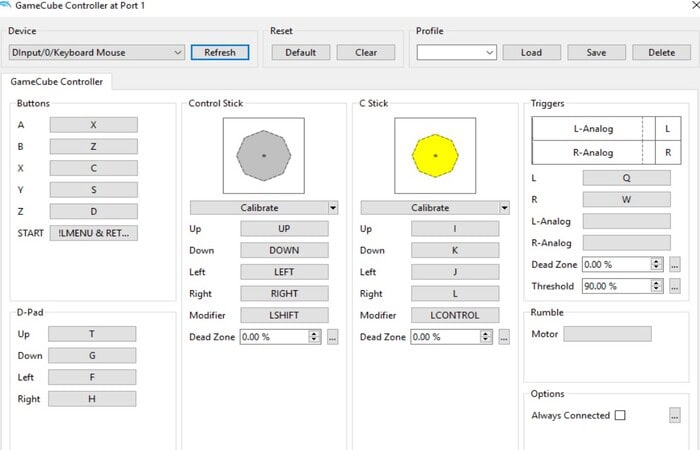Screen dimensions: 700x450
Task: Remap Control Stick Up binding UP
Action: 284,229
